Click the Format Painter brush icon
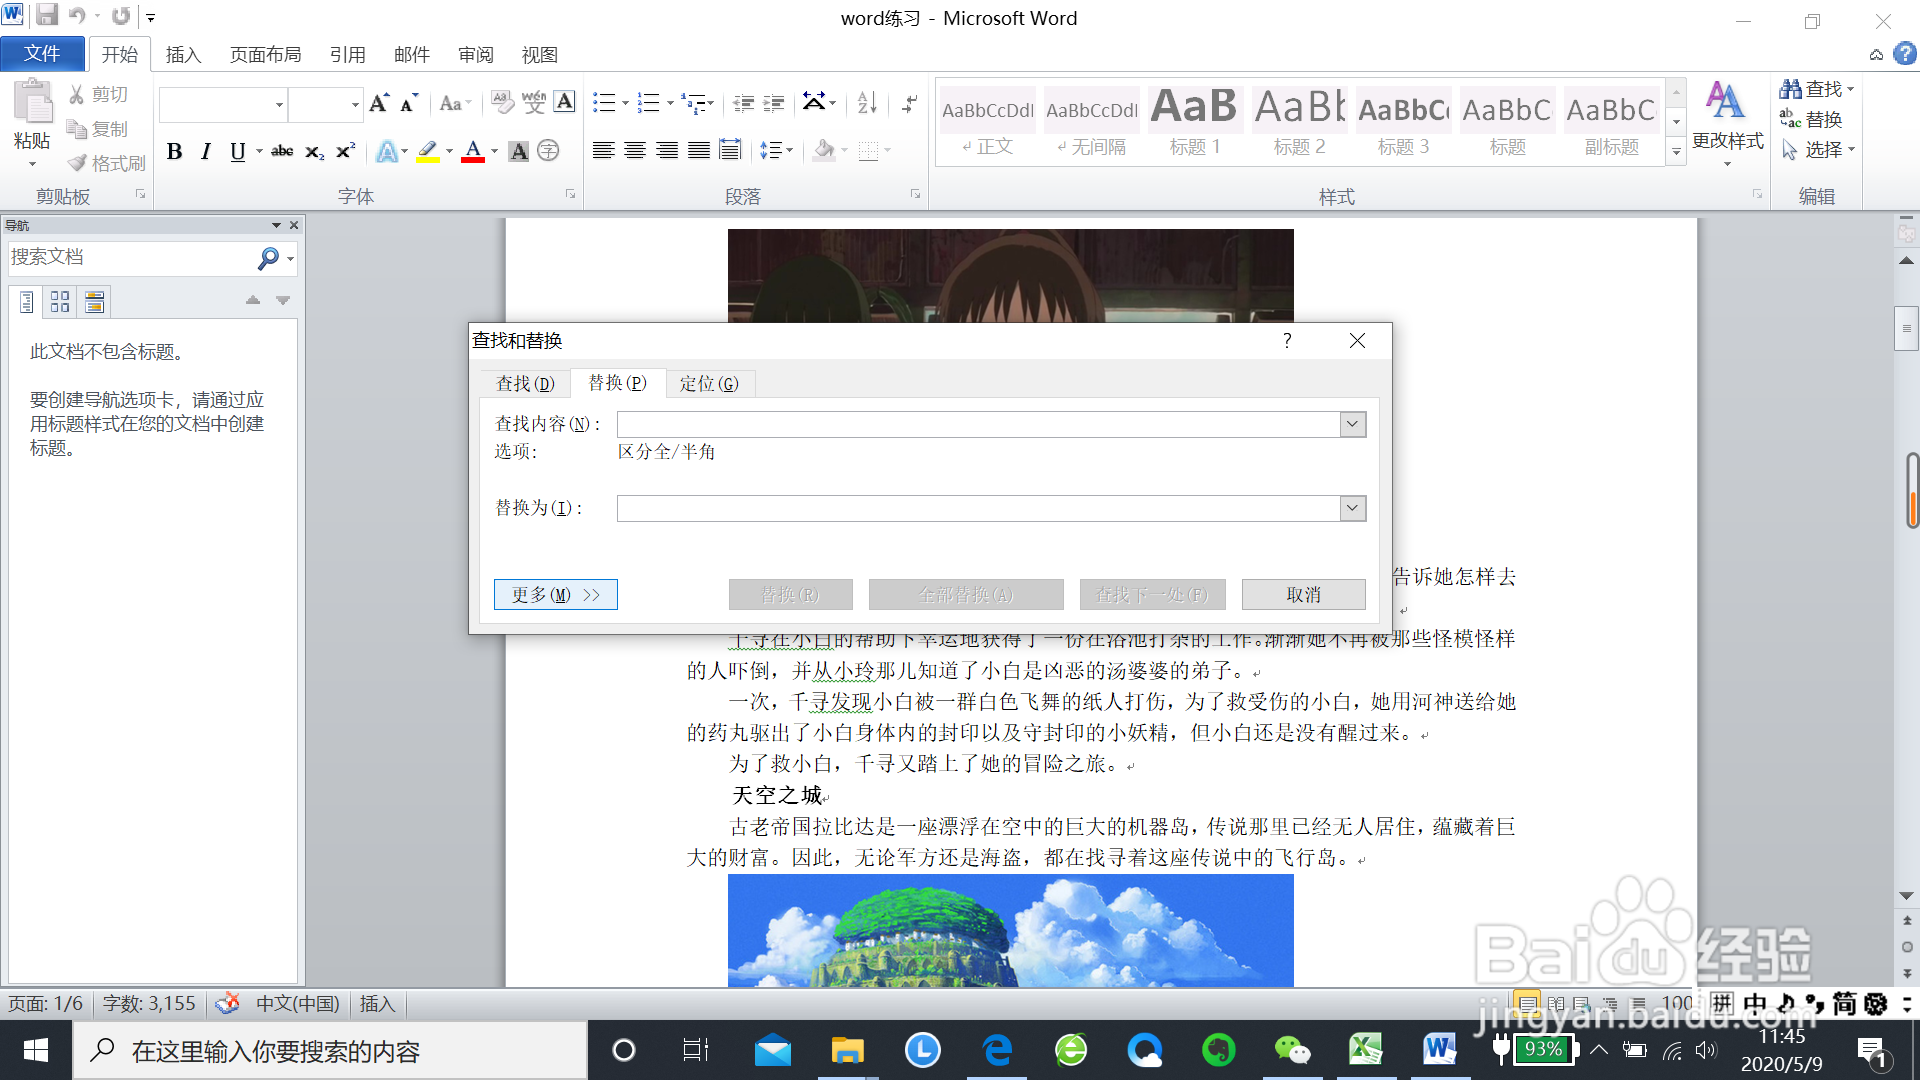 pos(77,163)
